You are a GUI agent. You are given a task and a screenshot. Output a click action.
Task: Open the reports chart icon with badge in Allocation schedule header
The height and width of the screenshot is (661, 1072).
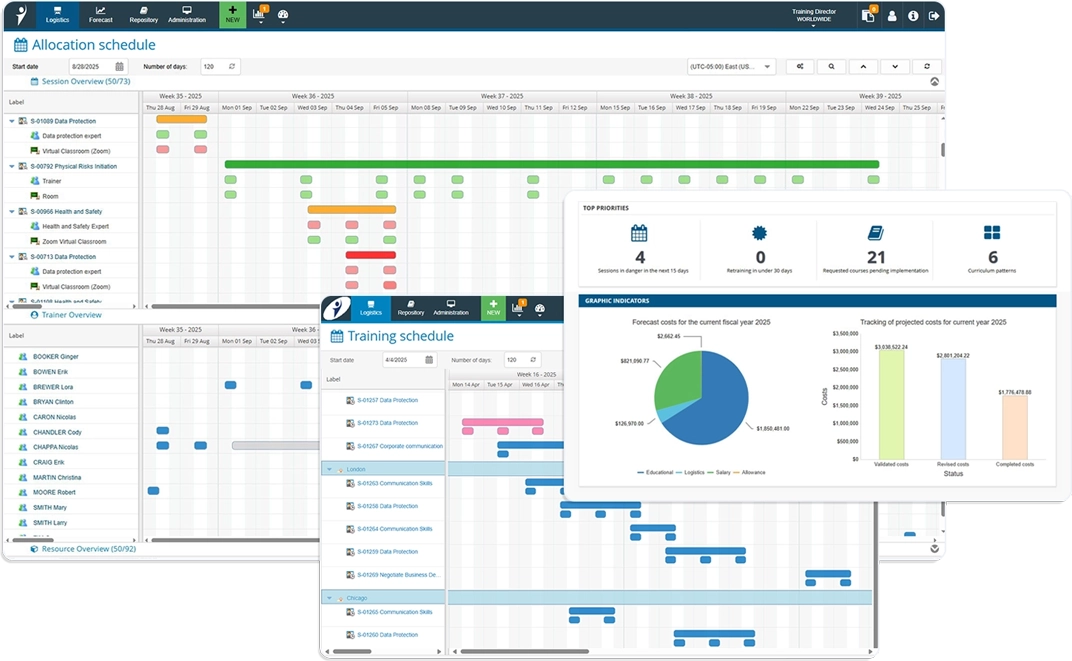(260, 14)
